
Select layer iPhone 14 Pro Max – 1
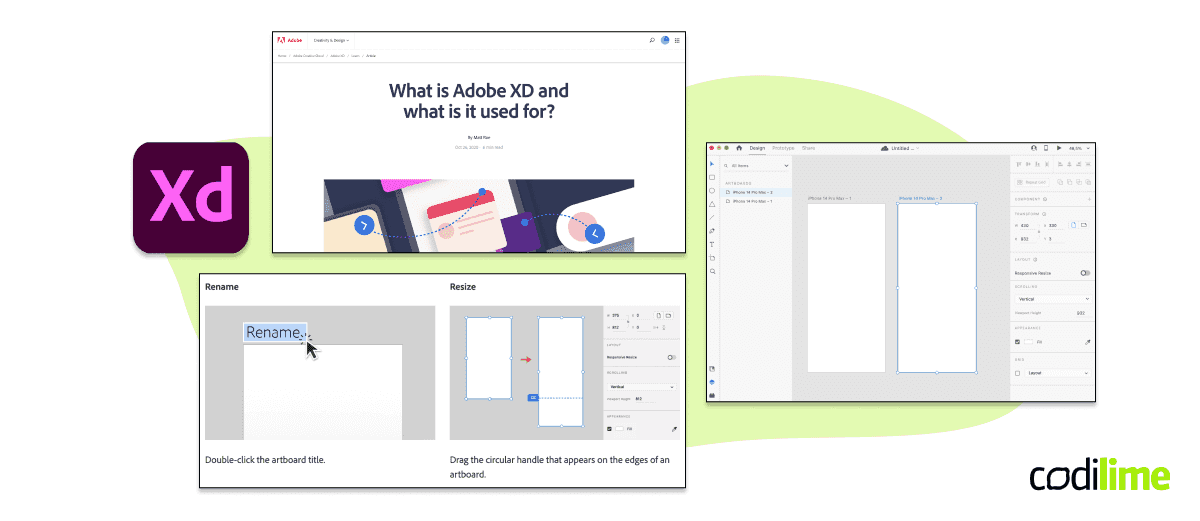click(x=756, y=201)
